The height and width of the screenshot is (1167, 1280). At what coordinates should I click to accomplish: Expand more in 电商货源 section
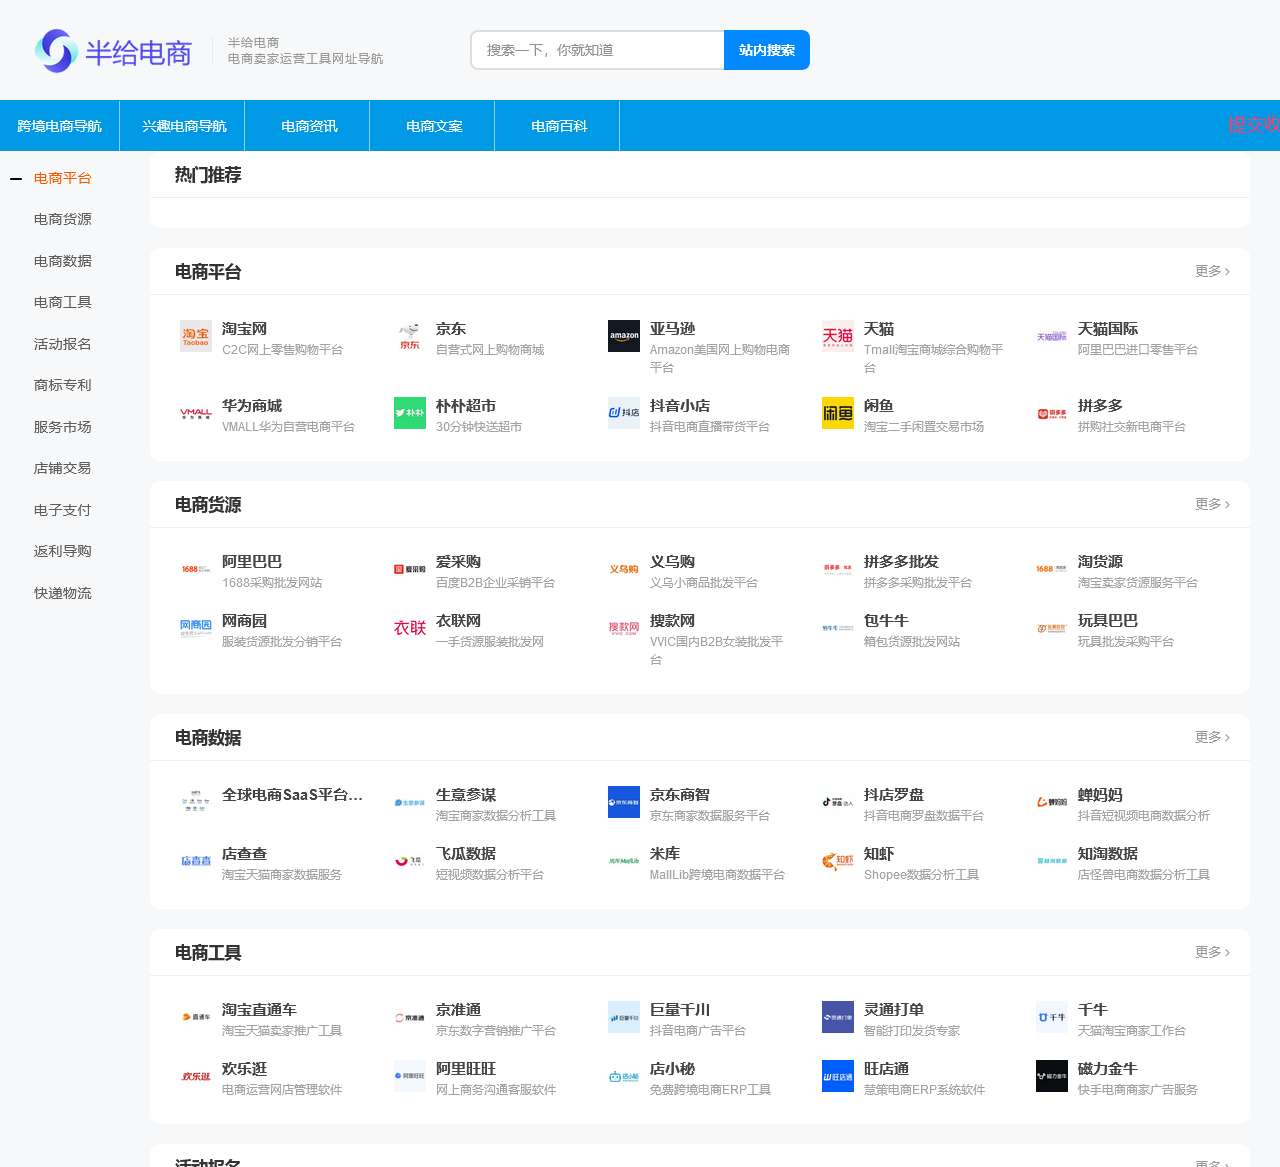pyautogui.click(x=1212, y=504)
